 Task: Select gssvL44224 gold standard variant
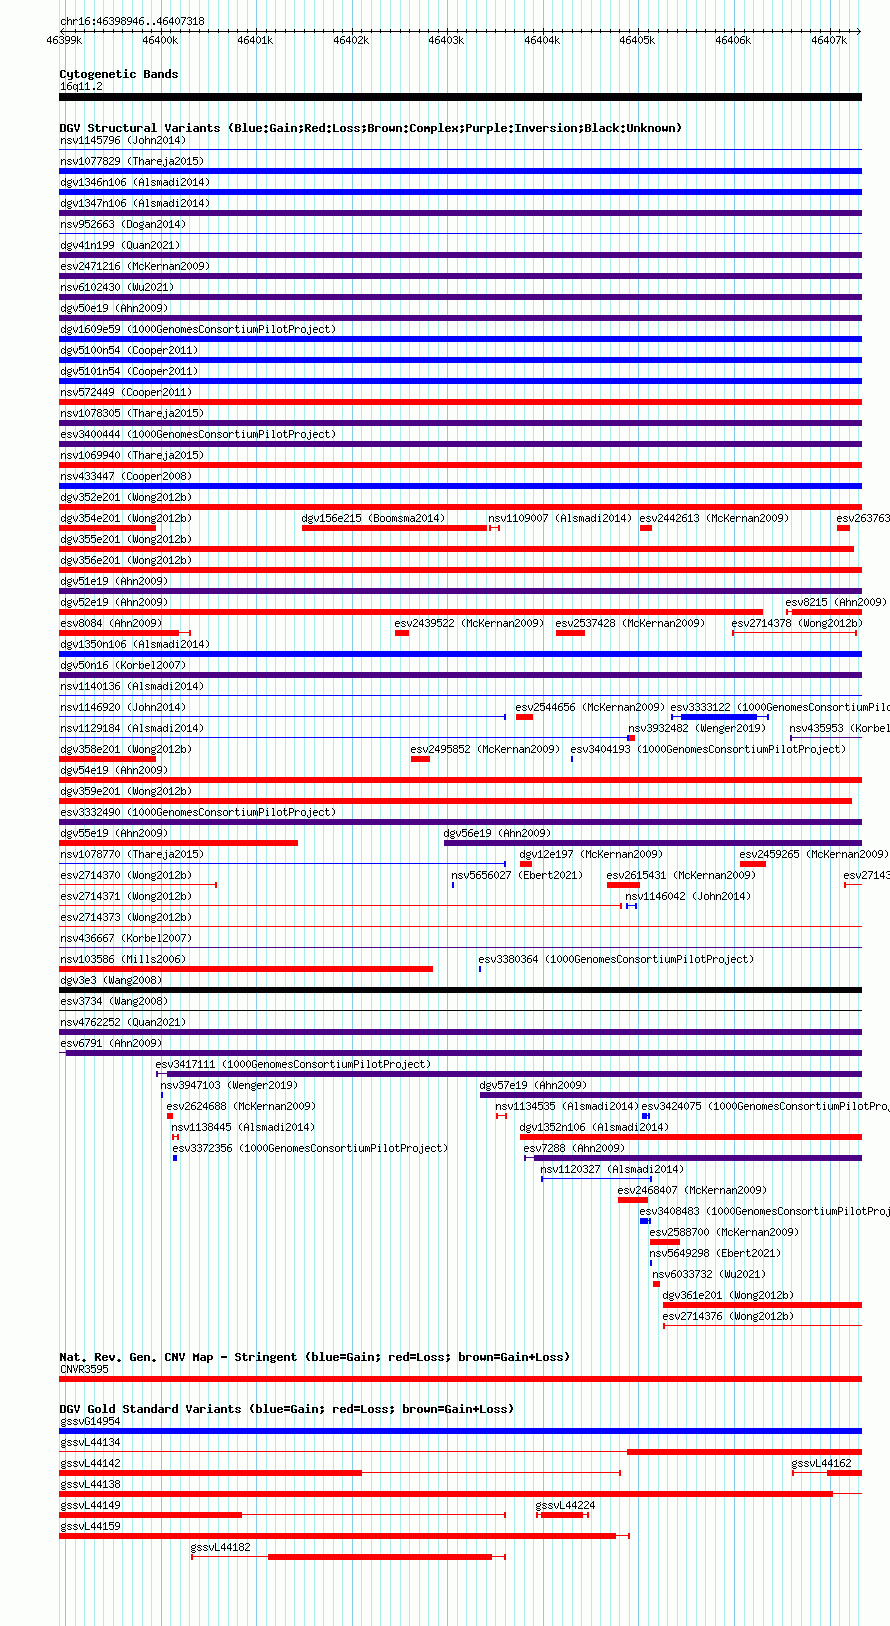point(563,1515)
